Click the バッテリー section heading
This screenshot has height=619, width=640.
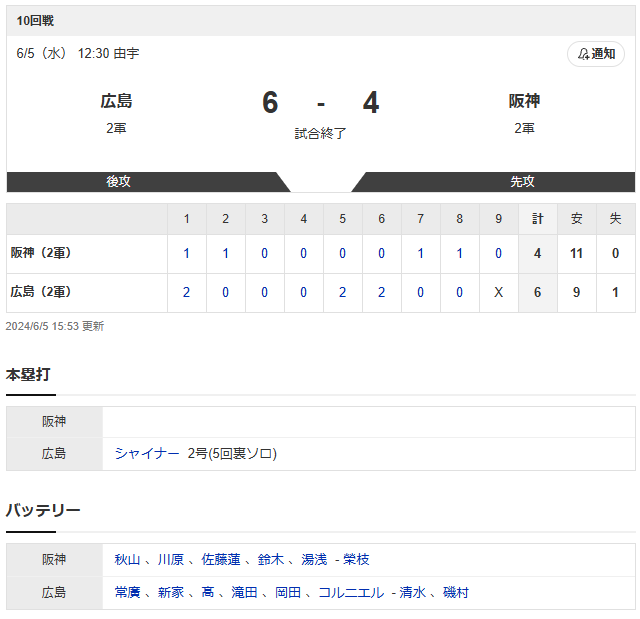tap(43, 511)
